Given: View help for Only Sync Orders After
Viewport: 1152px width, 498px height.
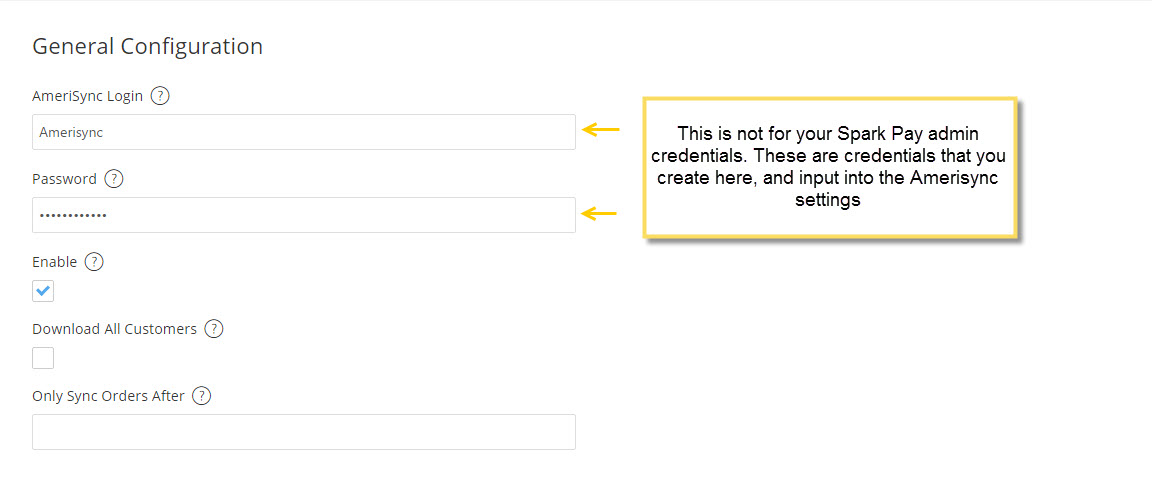Looking at the screenshot, I should point(201,396).
